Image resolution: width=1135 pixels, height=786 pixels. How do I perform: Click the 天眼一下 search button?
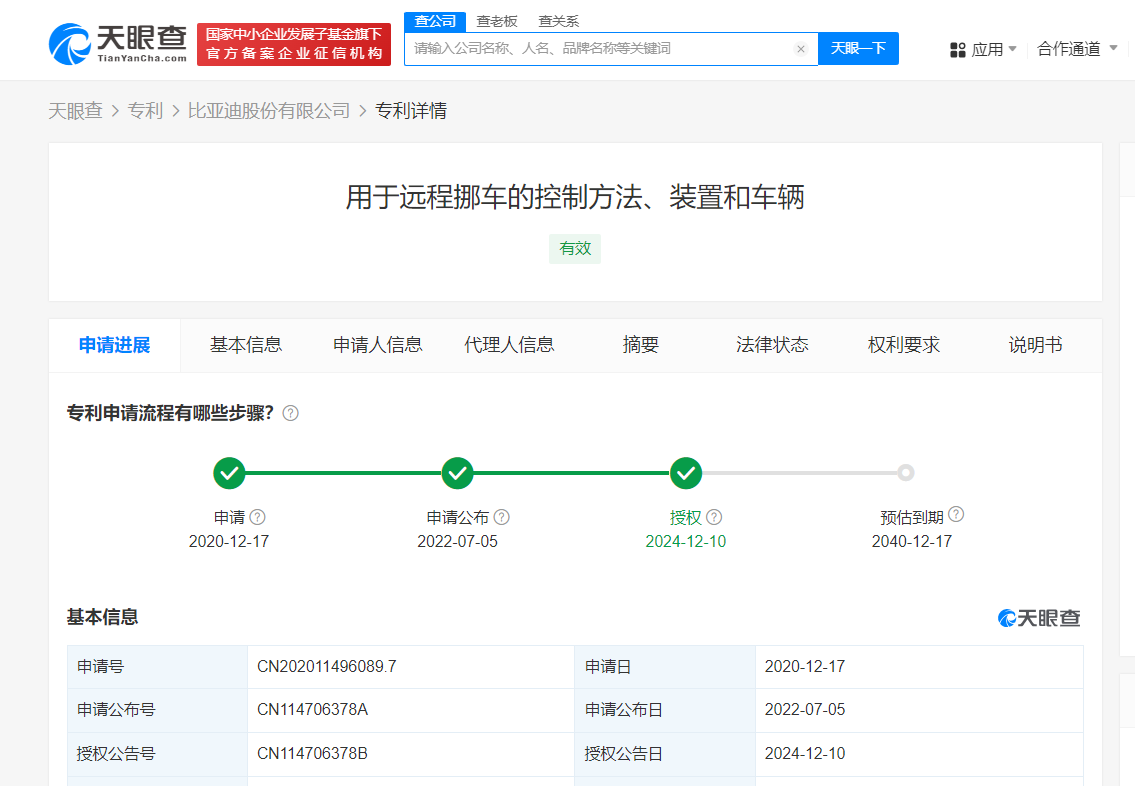click(x=858, y=49)
